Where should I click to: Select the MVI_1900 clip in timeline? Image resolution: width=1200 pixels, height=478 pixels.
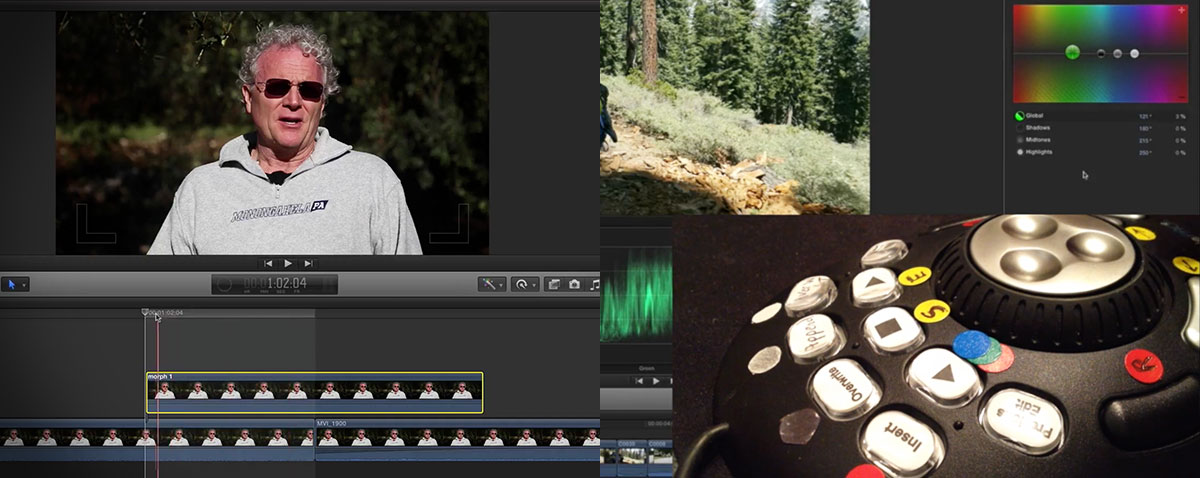(x=457, y=440)
